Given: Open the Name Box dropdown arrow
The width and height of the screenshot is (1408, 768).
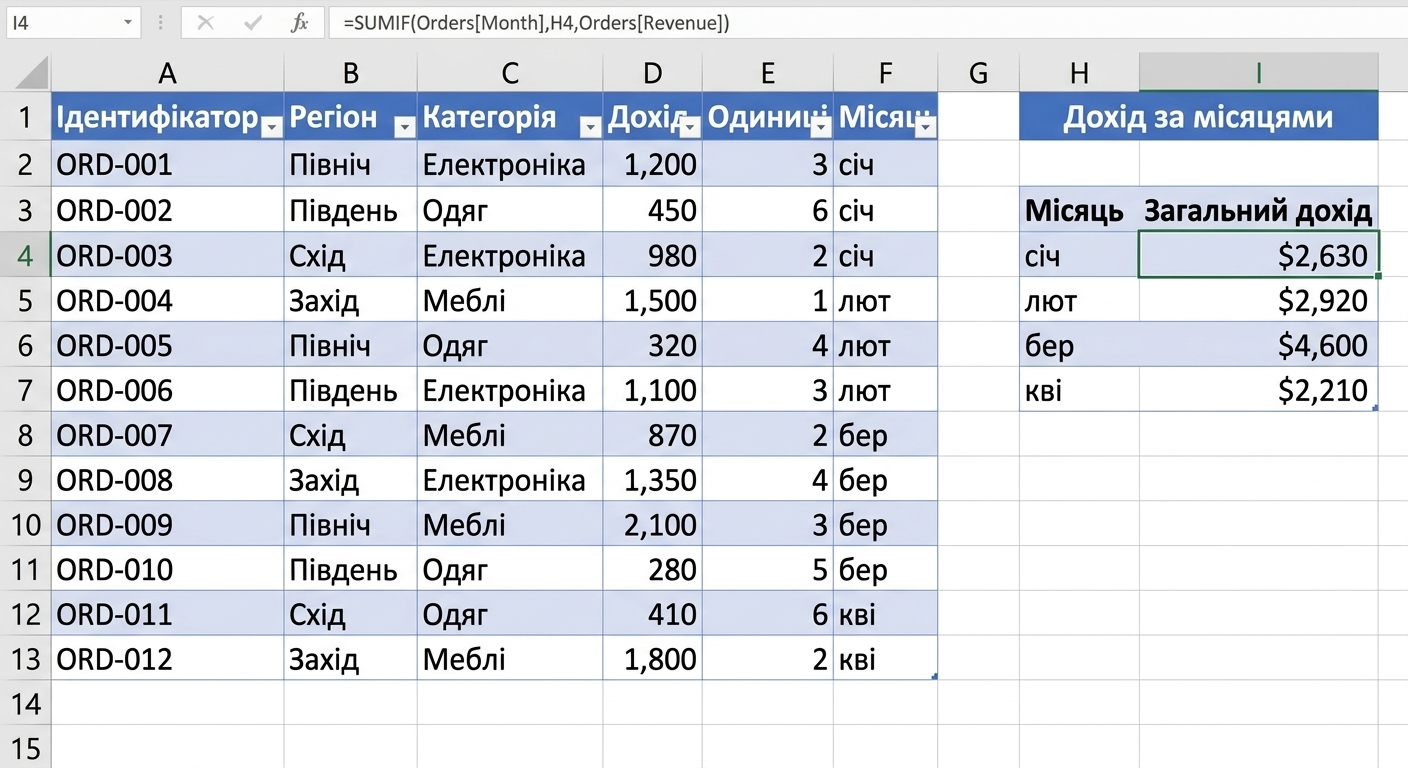Looking at the screenshot, I should click(x=128, y=23).
